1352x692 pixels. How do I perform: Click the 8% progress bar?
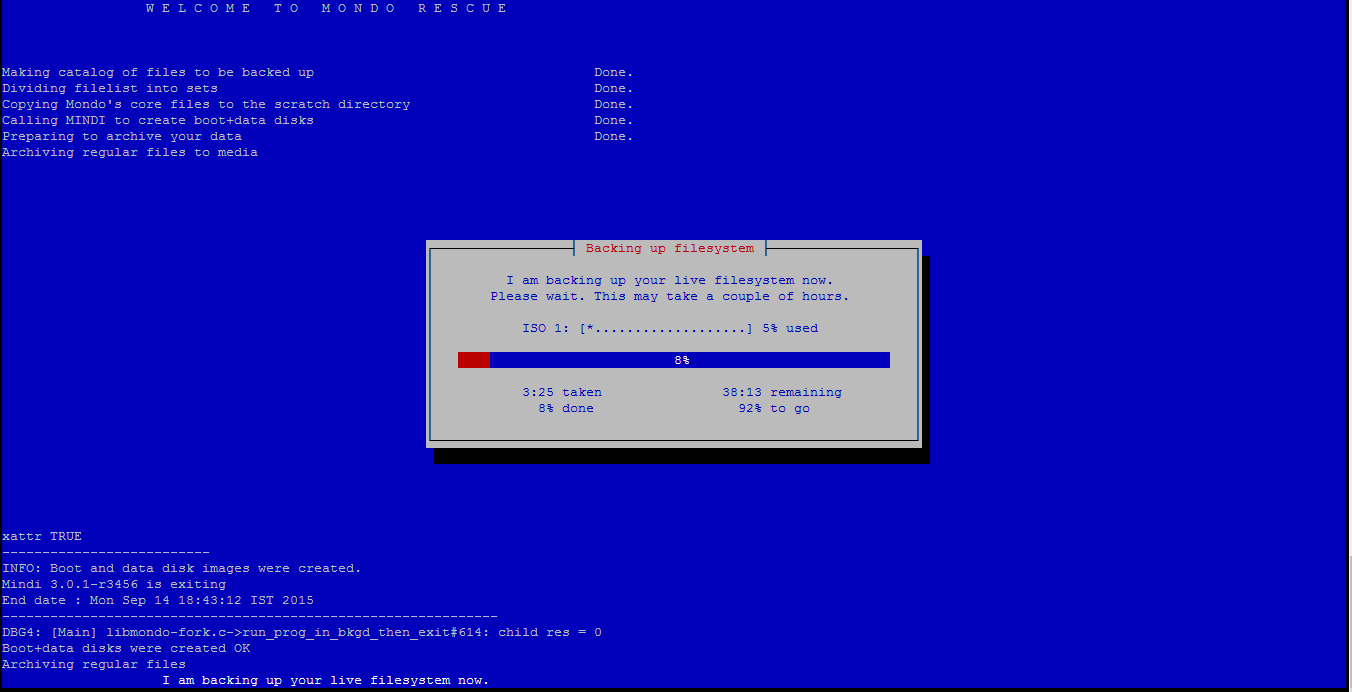tap(674, 360)
